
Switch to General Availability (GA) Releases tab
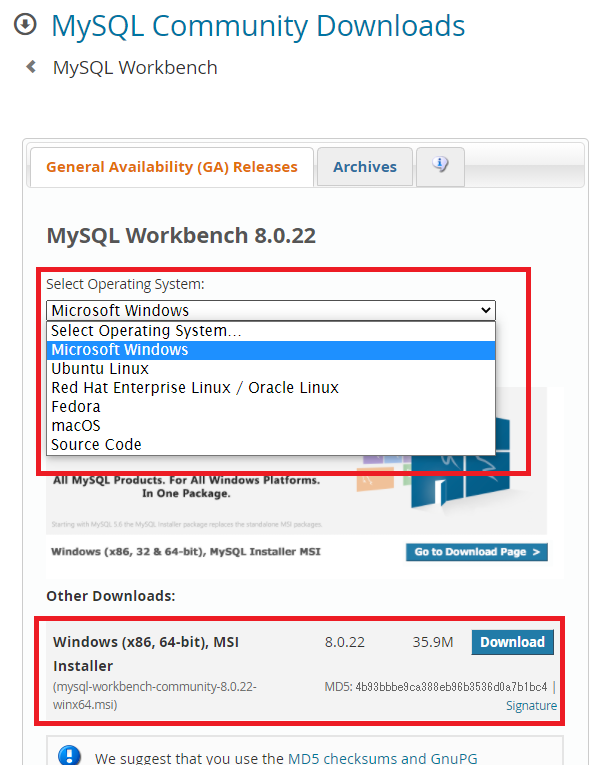coord(172,167)
